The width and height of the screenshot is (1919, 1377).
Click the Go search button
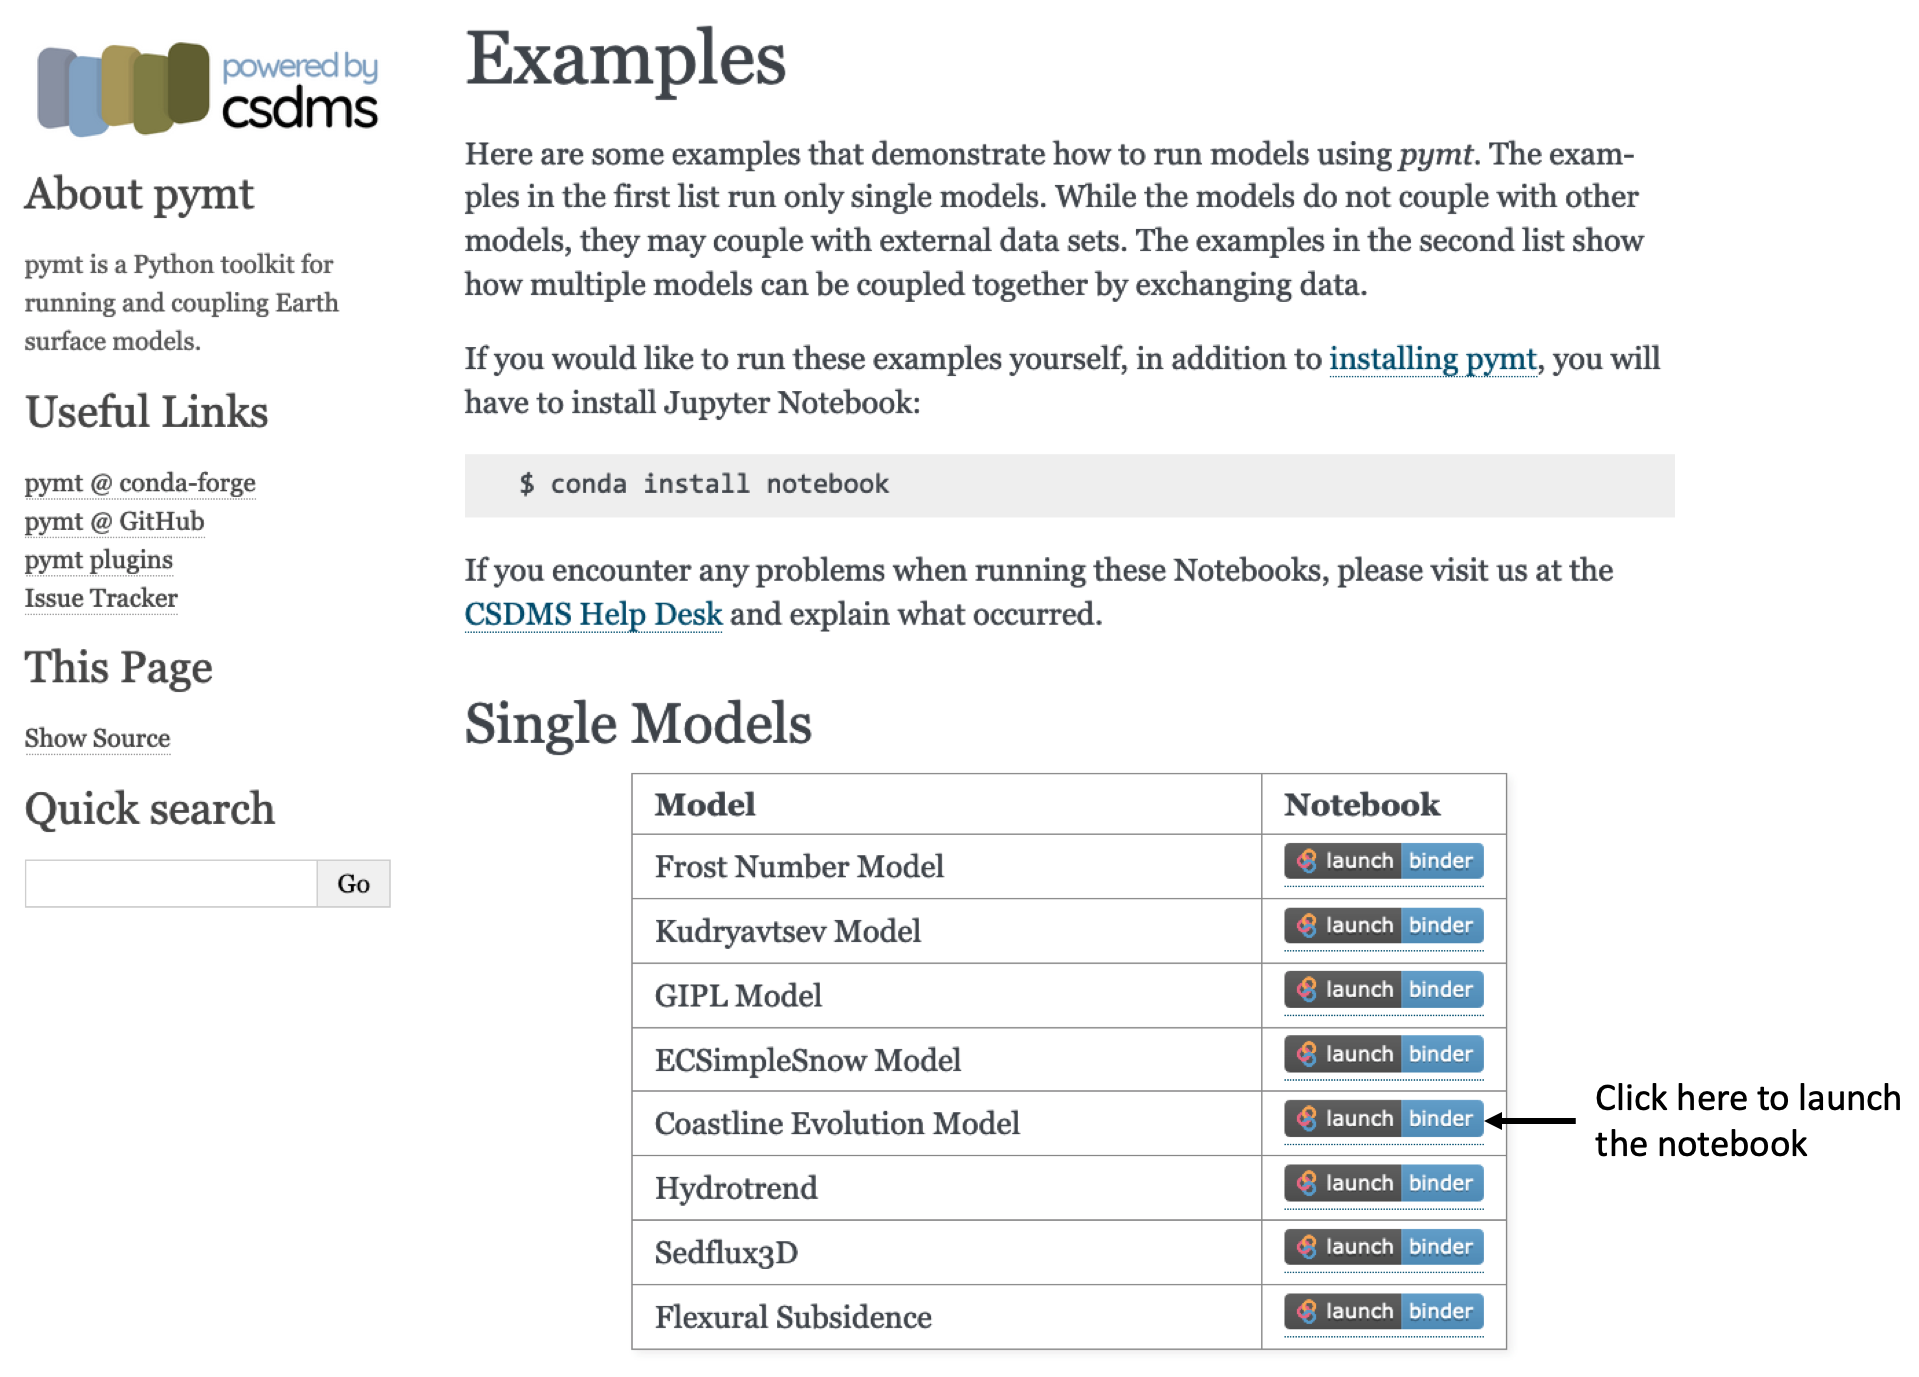pos(353,883)
